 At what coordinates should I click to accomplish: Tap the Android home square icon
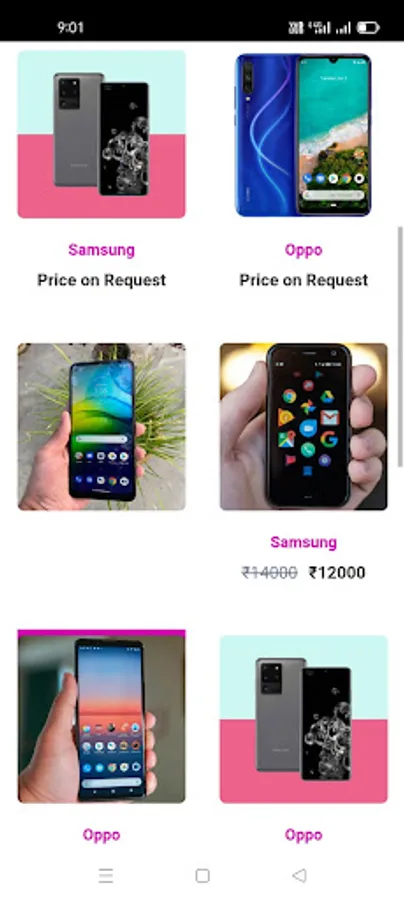(202, 875)
